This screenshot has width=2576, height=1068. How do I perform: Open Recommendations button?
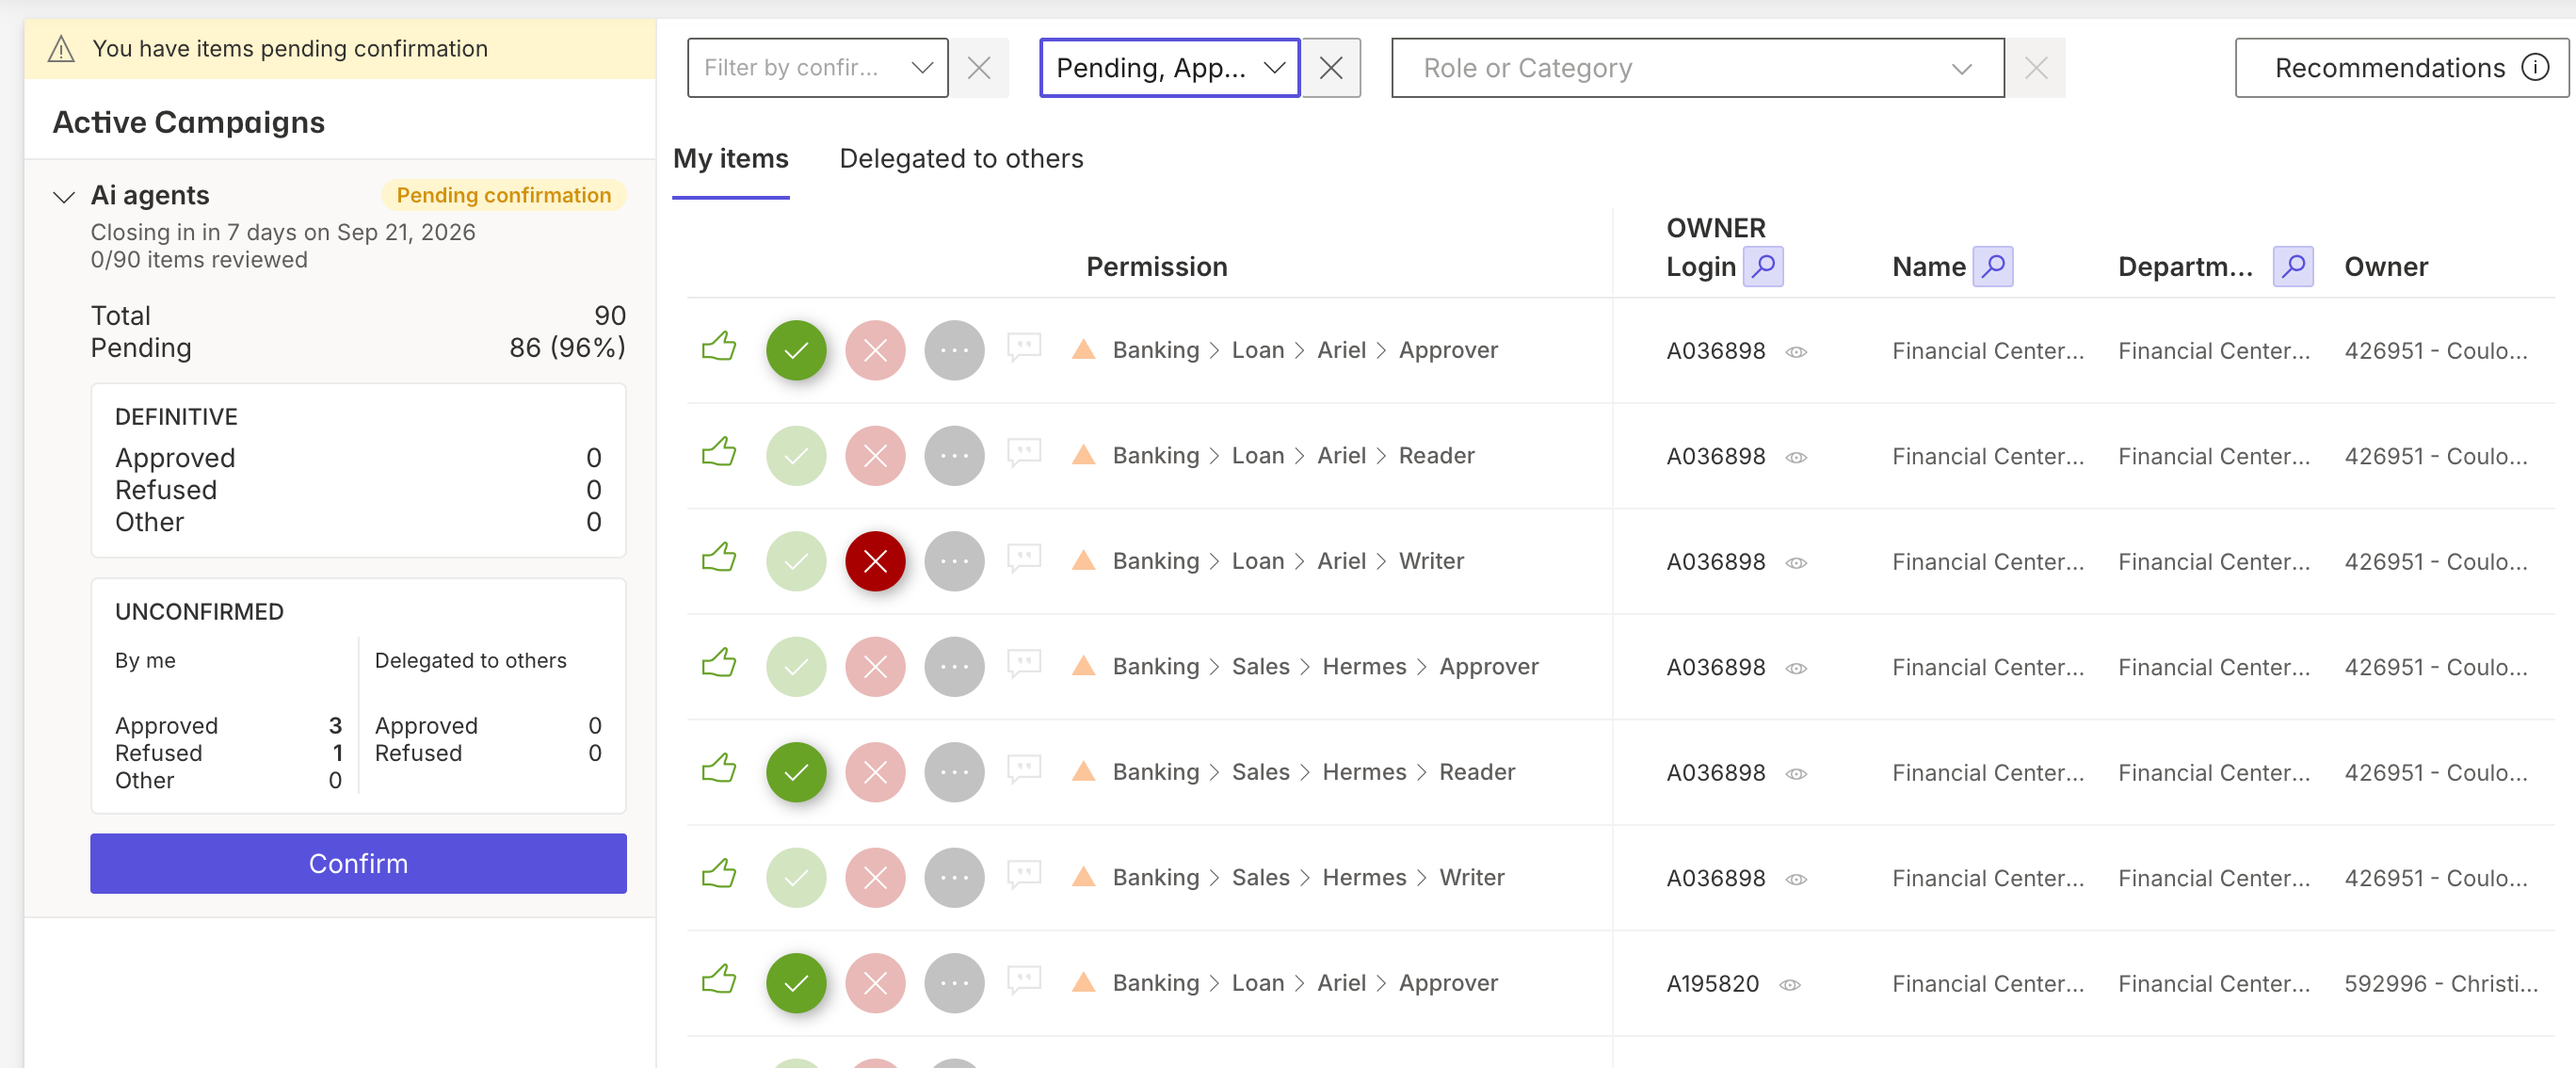click(2401, 68)
